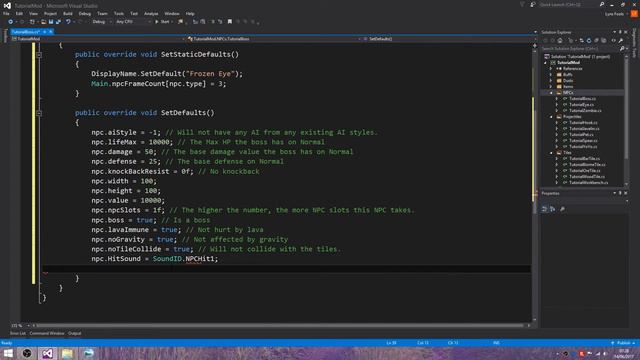Open the Edit menu
Screen dimensions: 640x360
[19, 13]
